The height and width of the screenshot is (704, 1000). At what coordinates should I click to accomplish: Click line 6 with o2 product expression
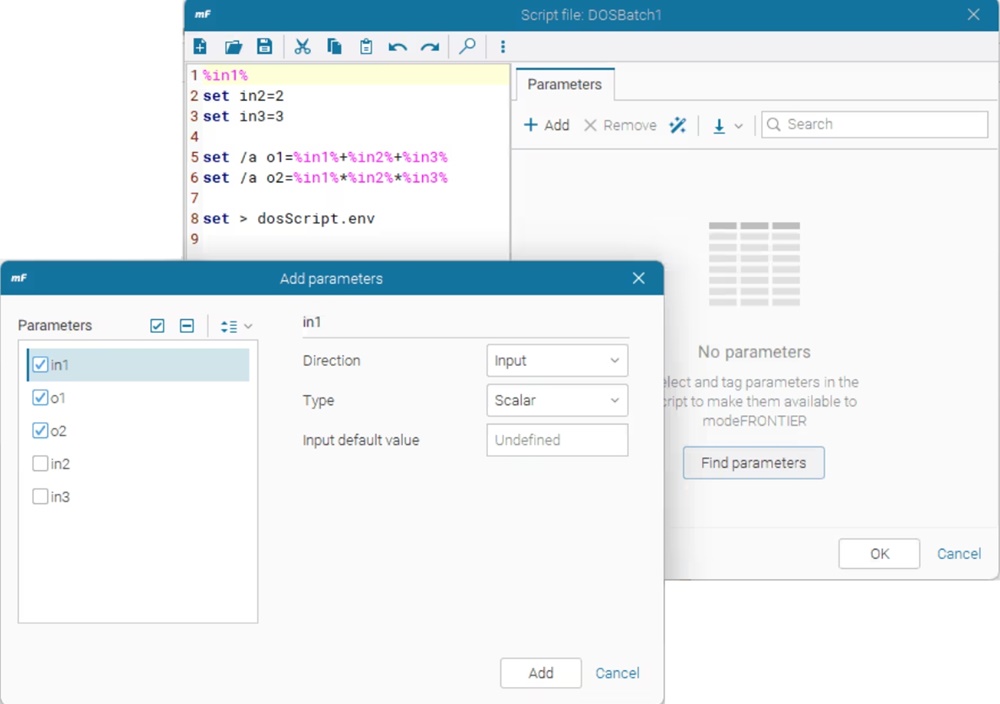tap(325, 177)
